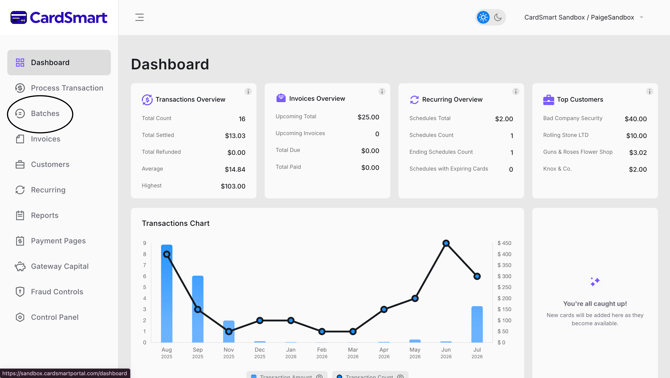
Task: Click the Recurring Overview cycle icon
Action: click(414, 100)
